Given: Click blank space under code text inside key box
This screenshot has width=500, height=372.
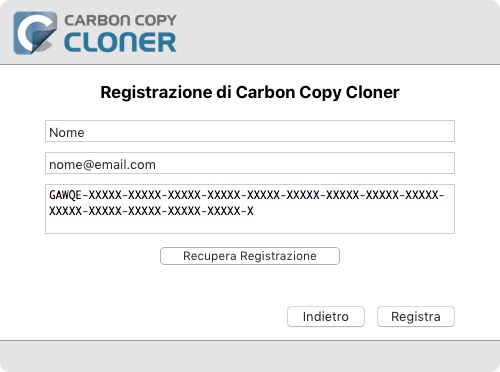Looking at the screenshot, I should click(x=250, y=225).
